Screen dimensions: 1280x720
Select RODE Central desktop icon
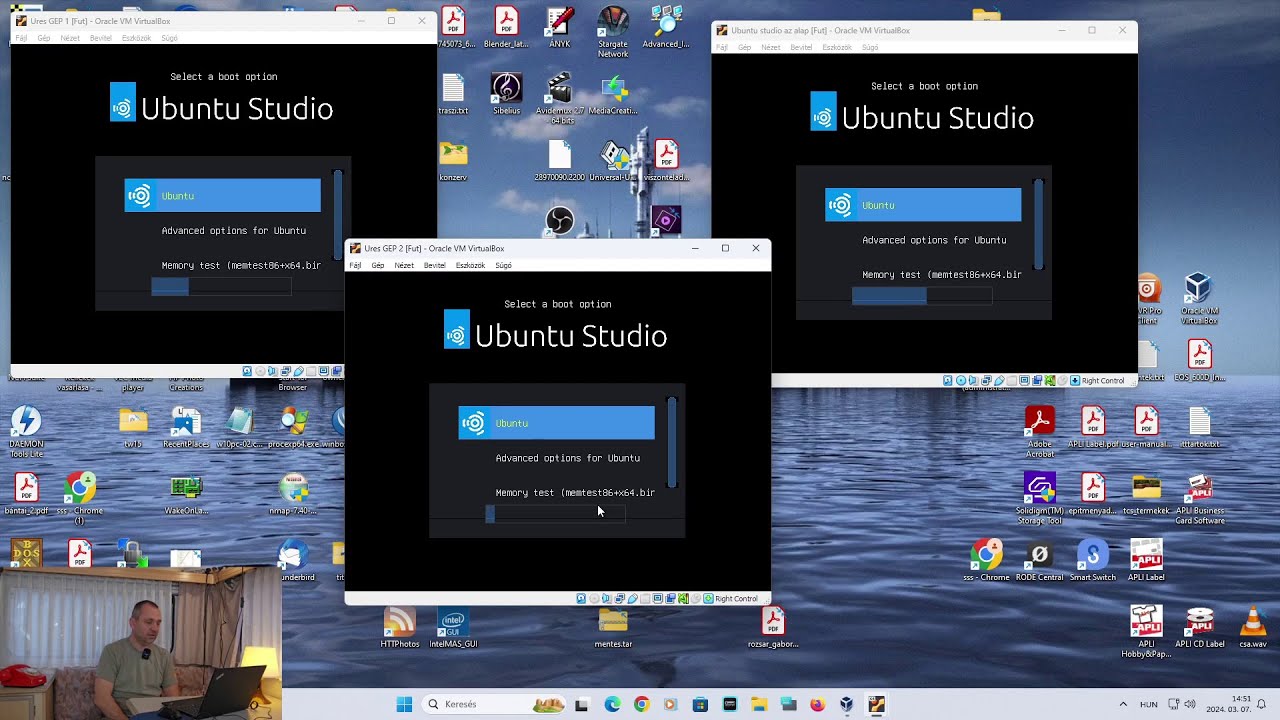(1040, 561)
